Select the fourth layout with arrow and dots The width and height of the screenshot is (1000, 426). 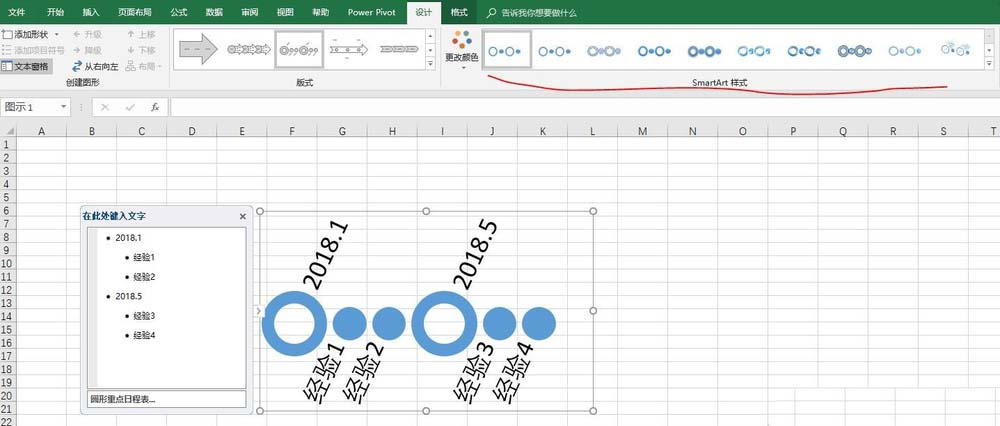(x=349, y=50)
